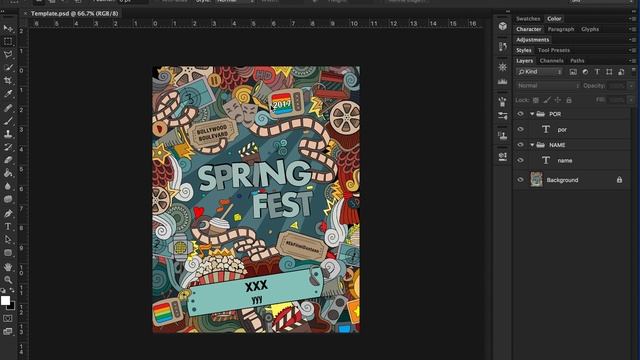This screenshot has width=640, height=360.
Task: Switch to the Paragraph tab
Action: (x=561, y=29)
